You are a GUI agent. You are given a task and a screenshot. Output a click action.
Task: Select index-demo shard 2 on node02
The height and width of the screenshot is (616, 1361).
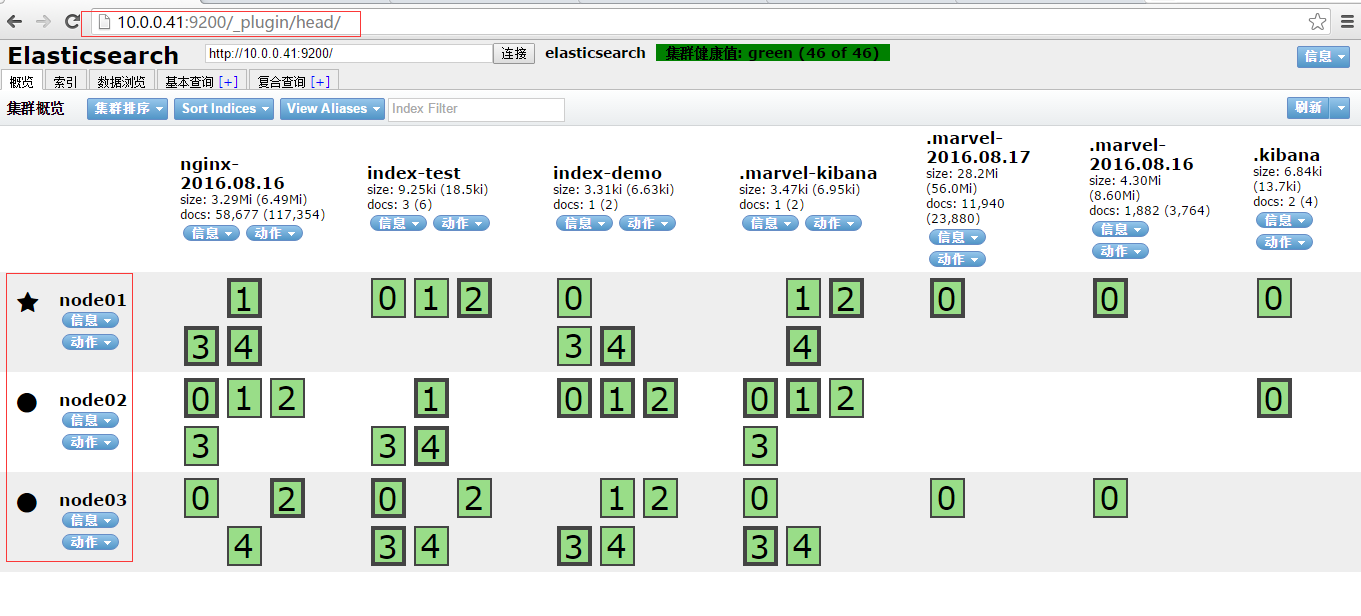pyautogui.click(x=660, y=398)
